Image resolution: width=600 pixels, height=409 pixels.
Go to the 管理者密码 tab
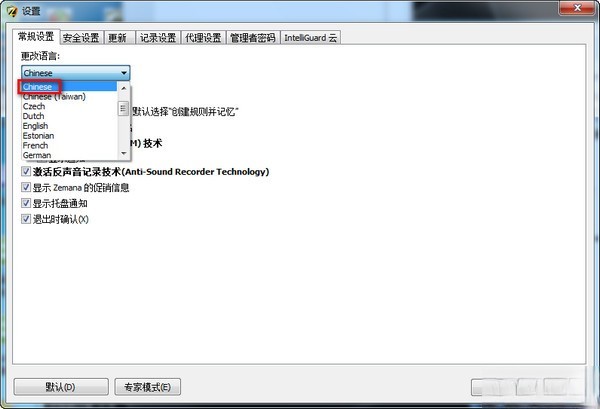[x=253, y=37]
